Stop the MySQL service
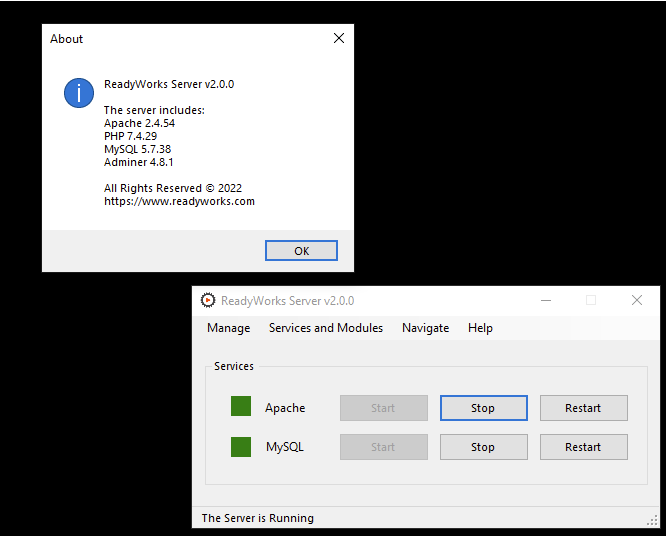This screenshot has width=667, height=536. pos(483,447)
